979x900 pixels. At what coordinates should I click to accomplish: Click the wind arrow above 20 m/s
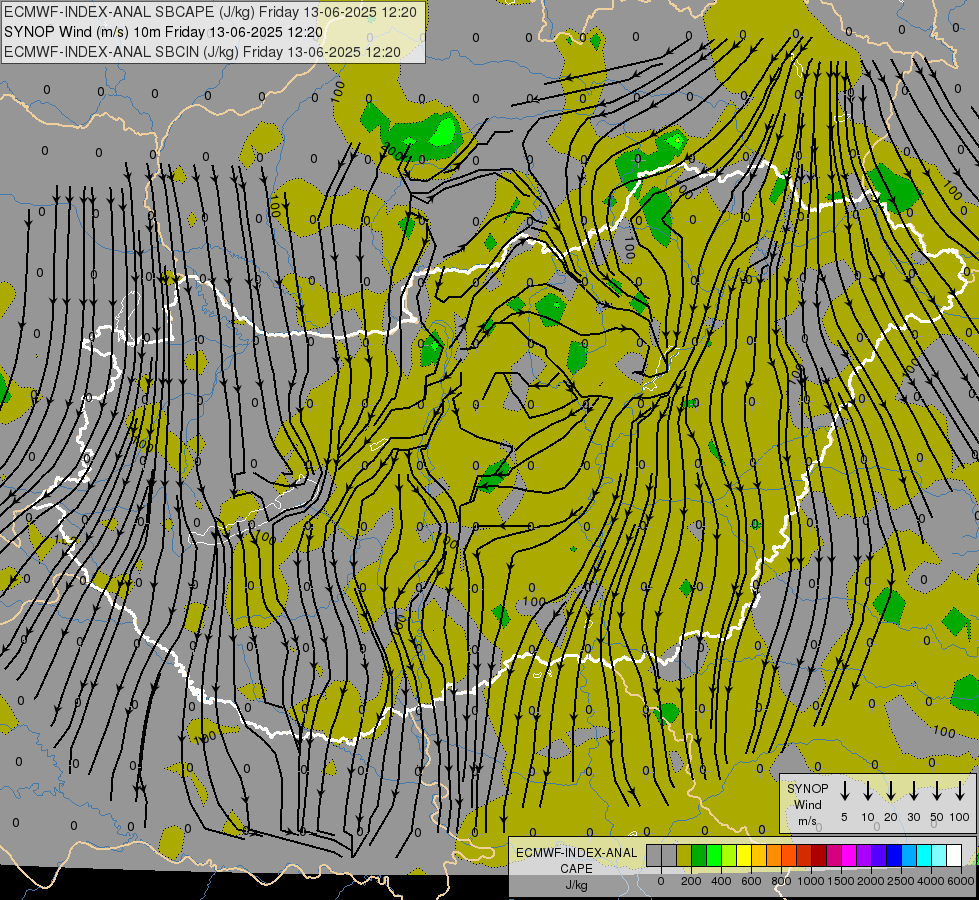coord(890,790)
